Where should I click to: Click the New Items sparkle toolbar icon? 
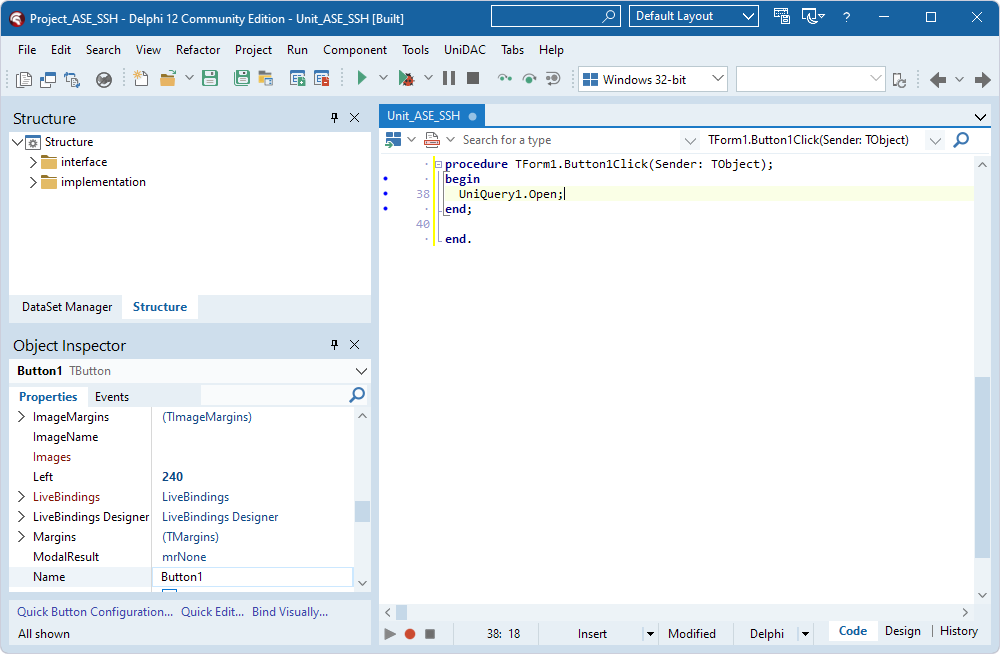click(140, 78)
